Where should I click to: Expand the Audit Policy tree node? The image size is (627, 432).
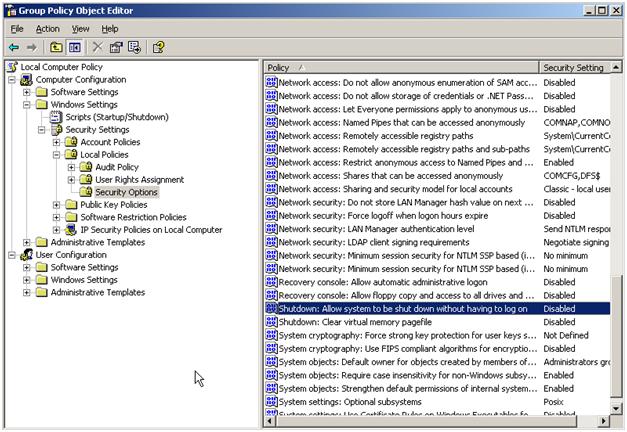coord(72,167)
